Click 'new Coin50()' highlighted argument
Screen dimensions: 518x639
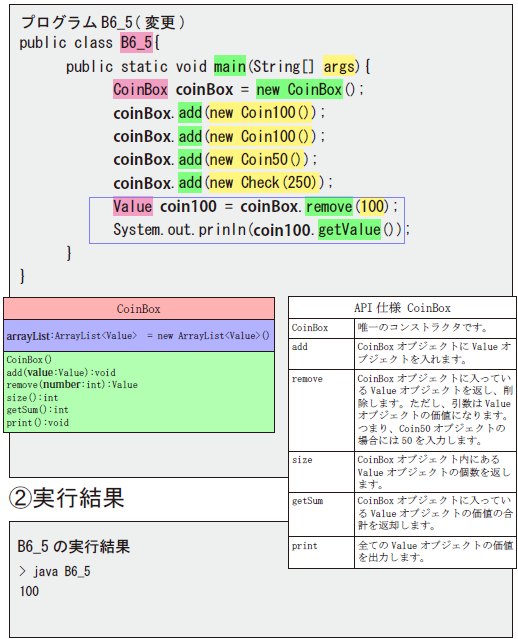pos(256,160)
